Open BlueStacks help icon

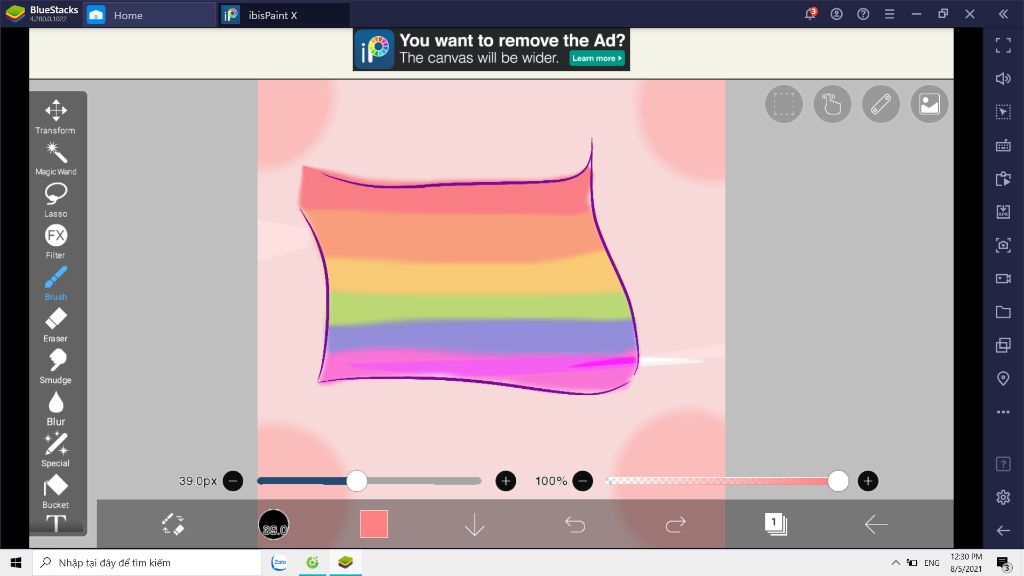[x=863, y=14]
